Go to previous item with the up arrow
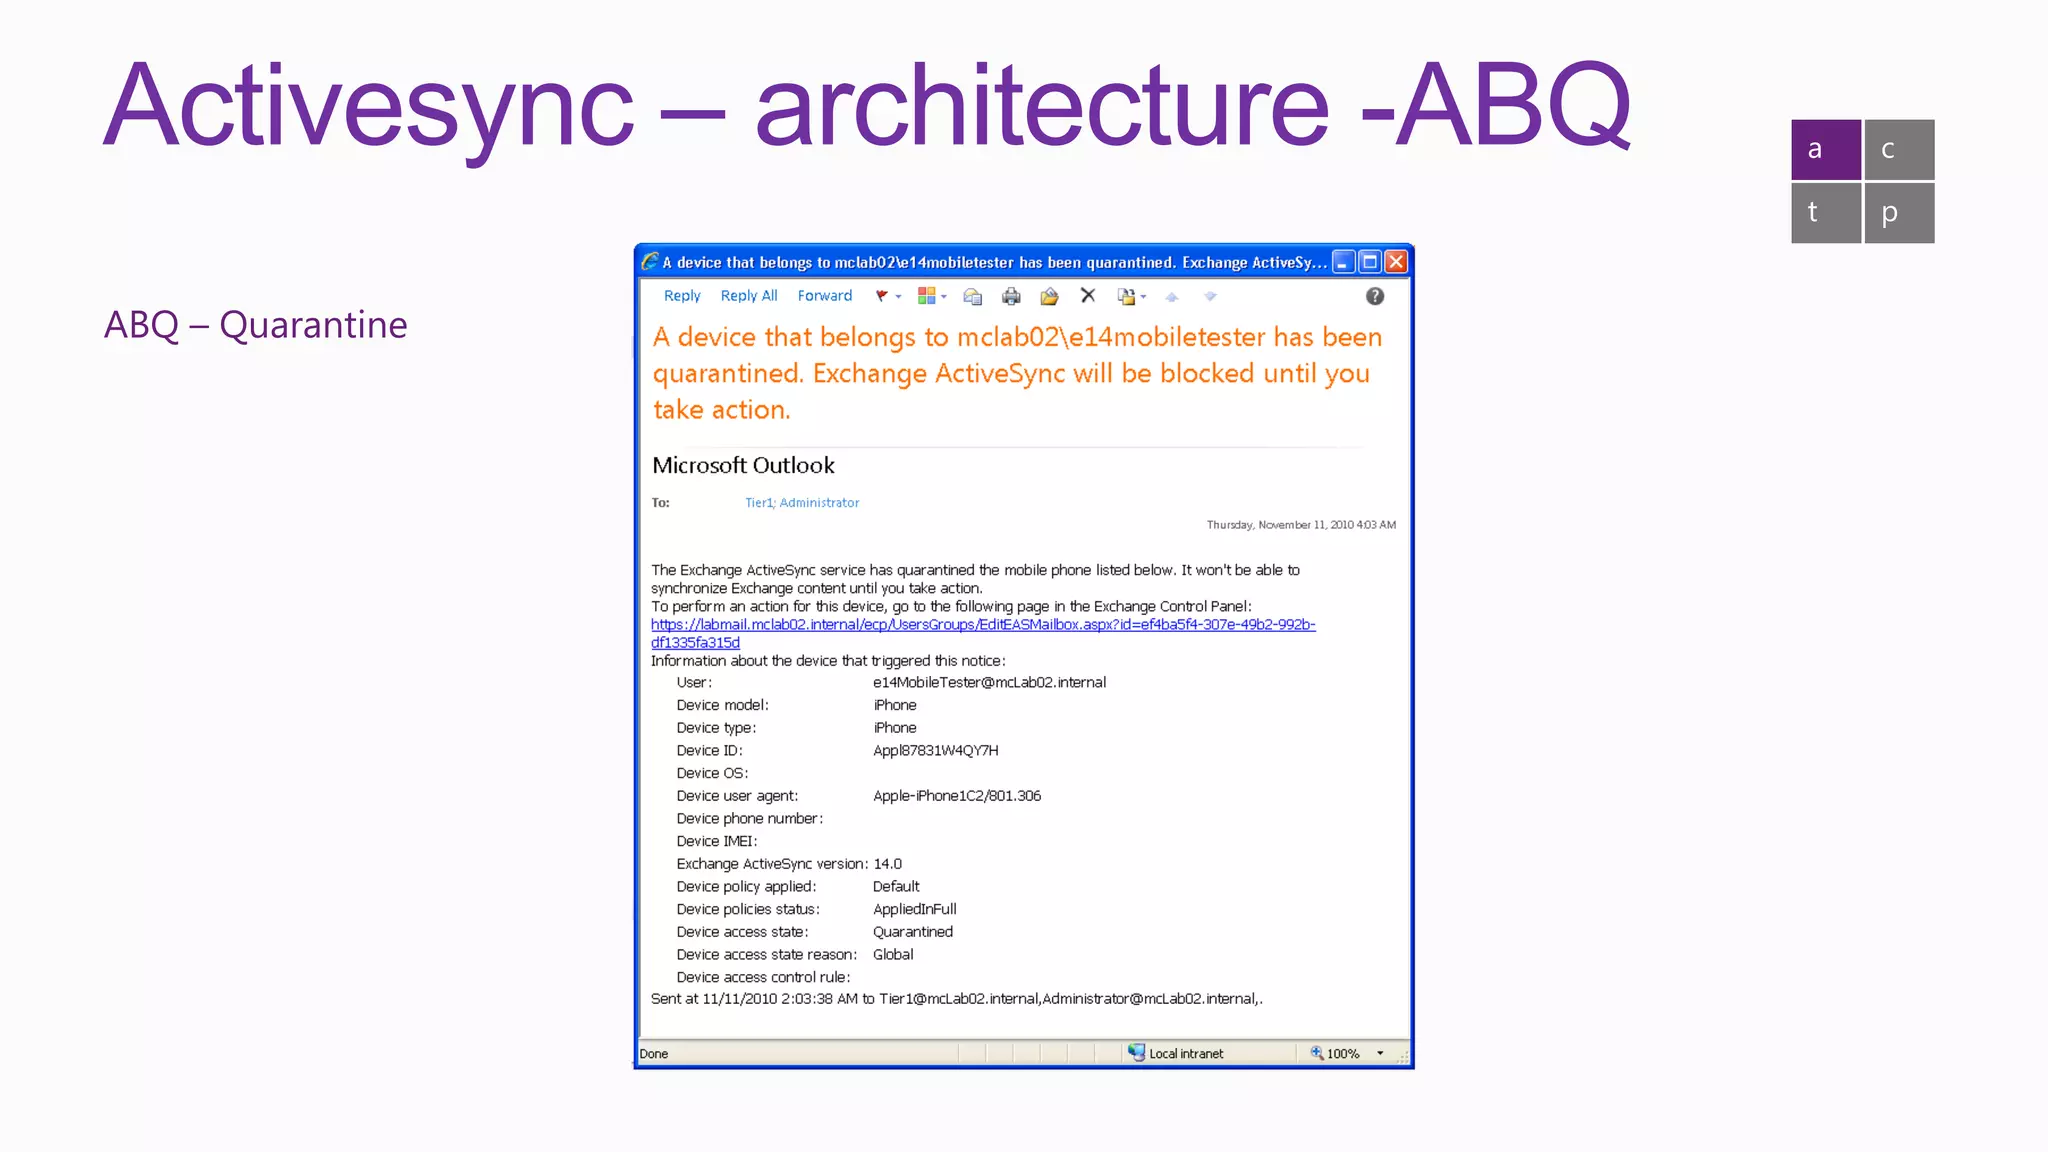2048x1152 pixels. coord(1172,297)
